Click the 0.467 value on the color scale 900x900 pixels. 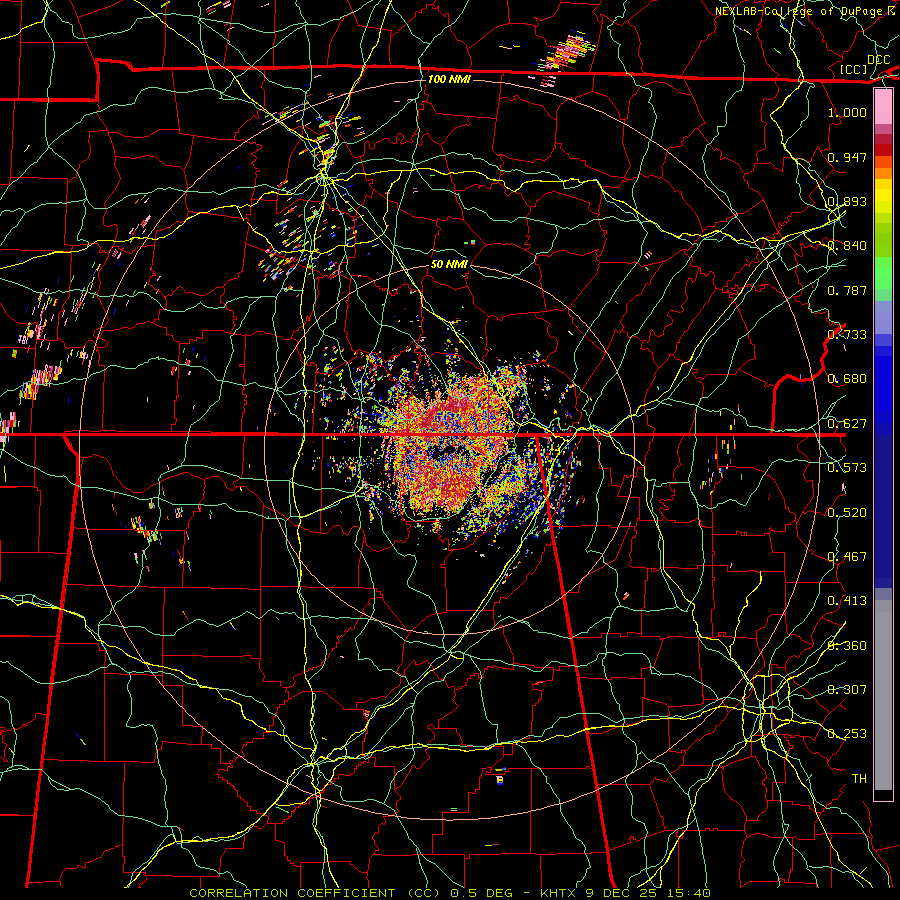pos(847,556)
